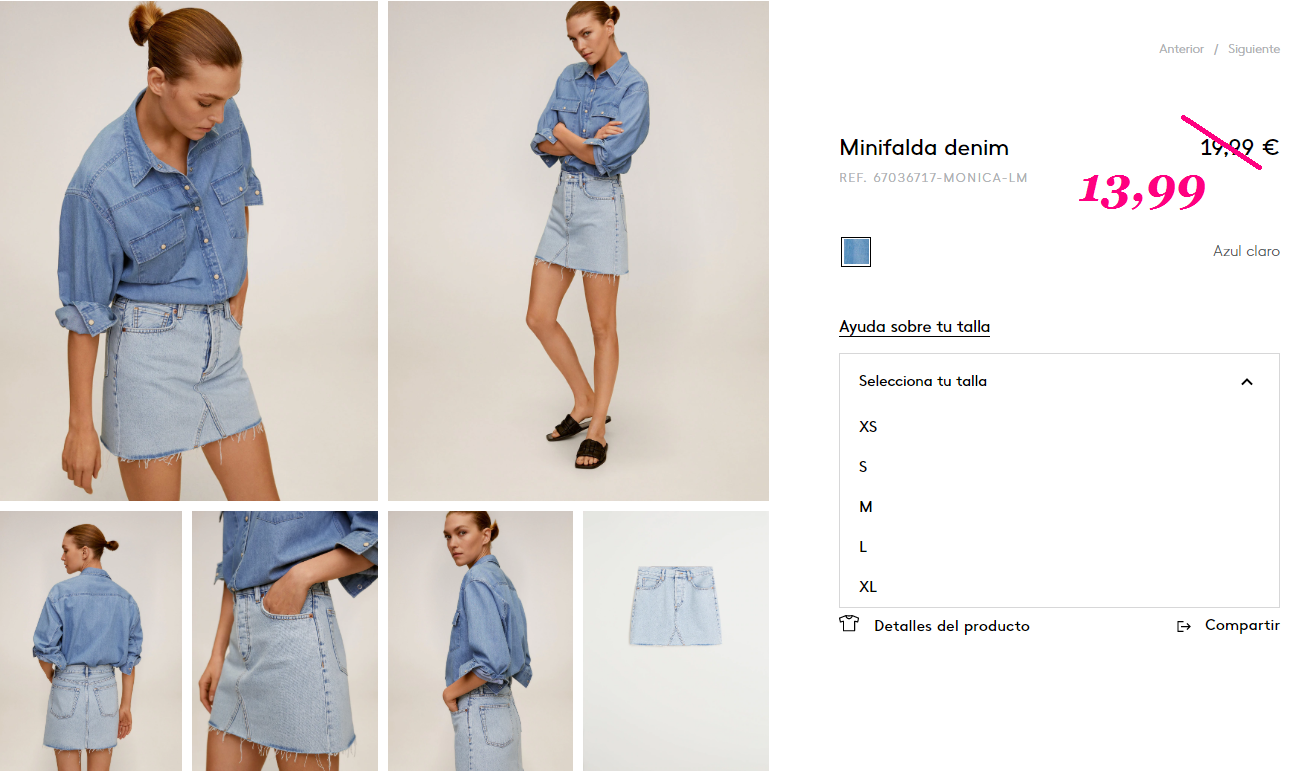Viewport: 1291px width, 777px height.
Task: Open Detalles del producto
Action: 952,626
